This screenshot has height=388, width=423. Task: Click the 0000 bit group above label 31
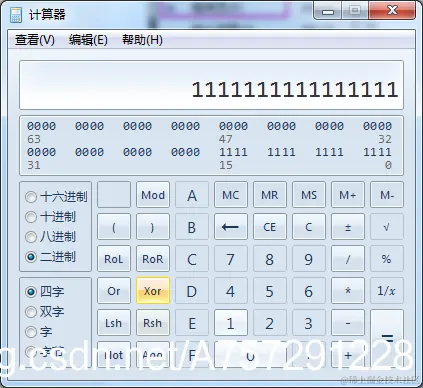[41, 152]
